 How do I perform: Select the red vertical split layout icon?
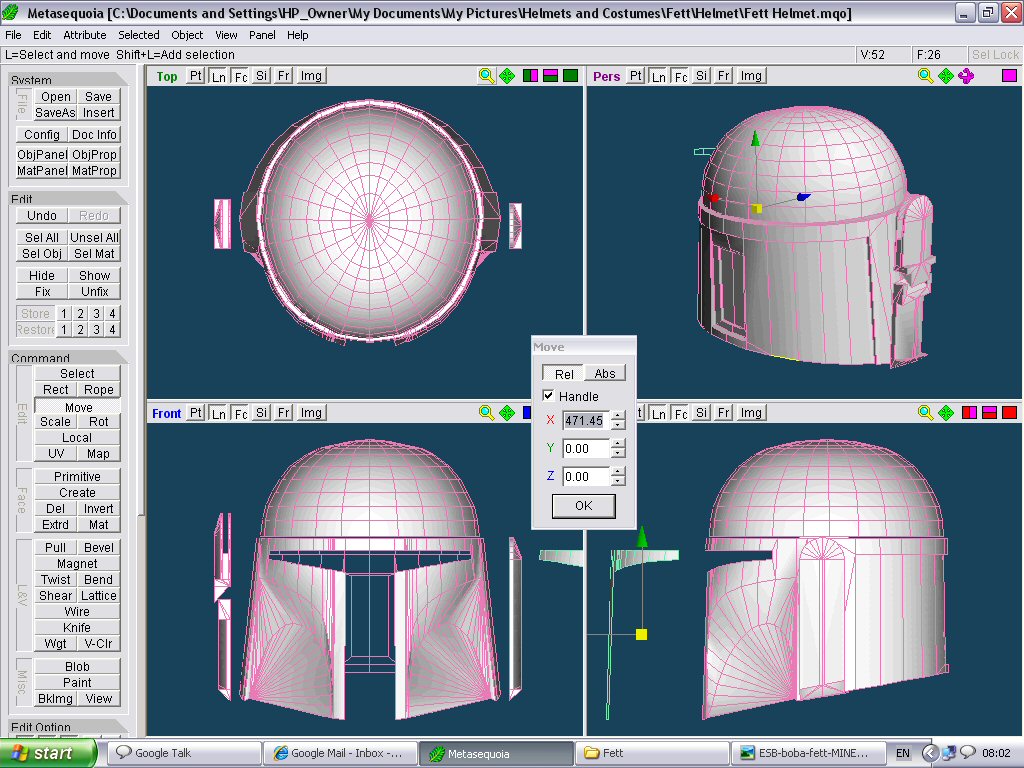point(969,413)
